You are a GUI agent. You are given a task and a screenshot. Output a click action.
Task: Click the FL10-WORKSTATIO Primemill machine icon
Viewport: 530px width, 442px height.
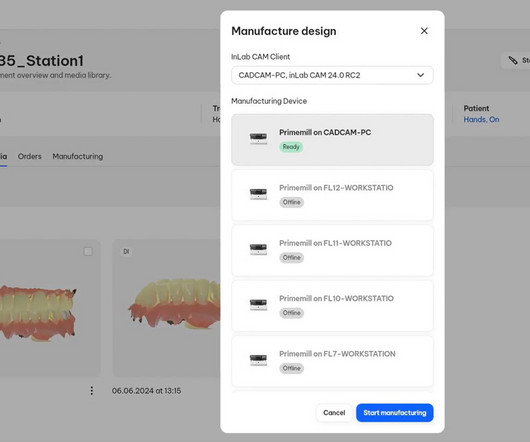coord(258,304)
